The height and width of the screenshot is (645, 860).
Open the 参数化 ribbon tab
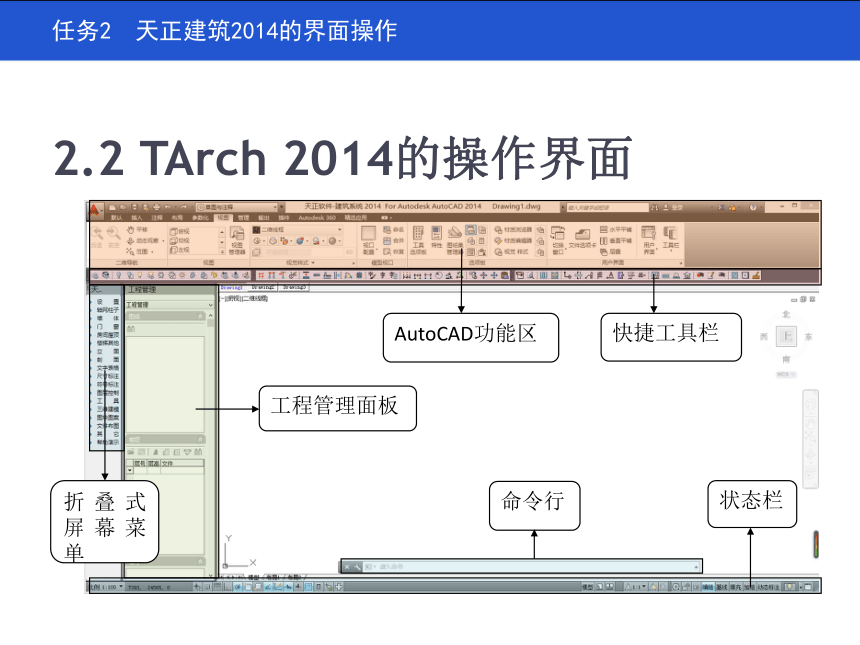[x=200, y=218]
